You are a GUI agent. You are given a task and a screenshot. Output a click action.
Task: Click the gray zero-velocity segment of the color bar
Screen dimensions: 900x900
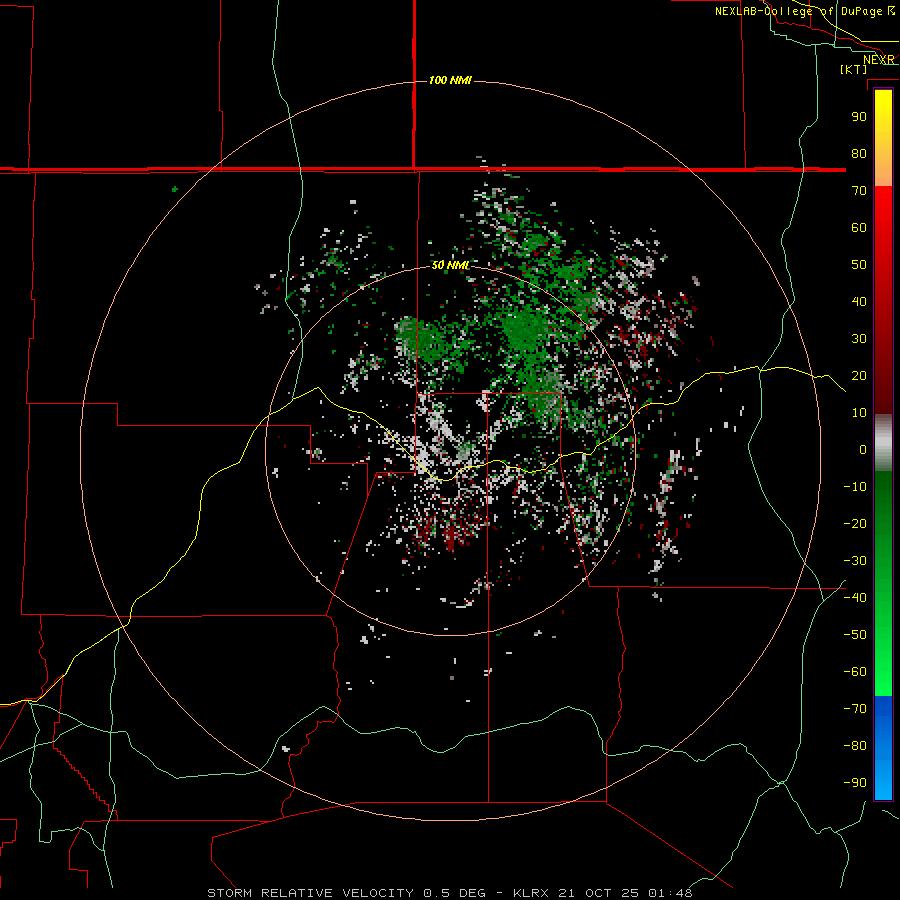[x=883, y=443]
